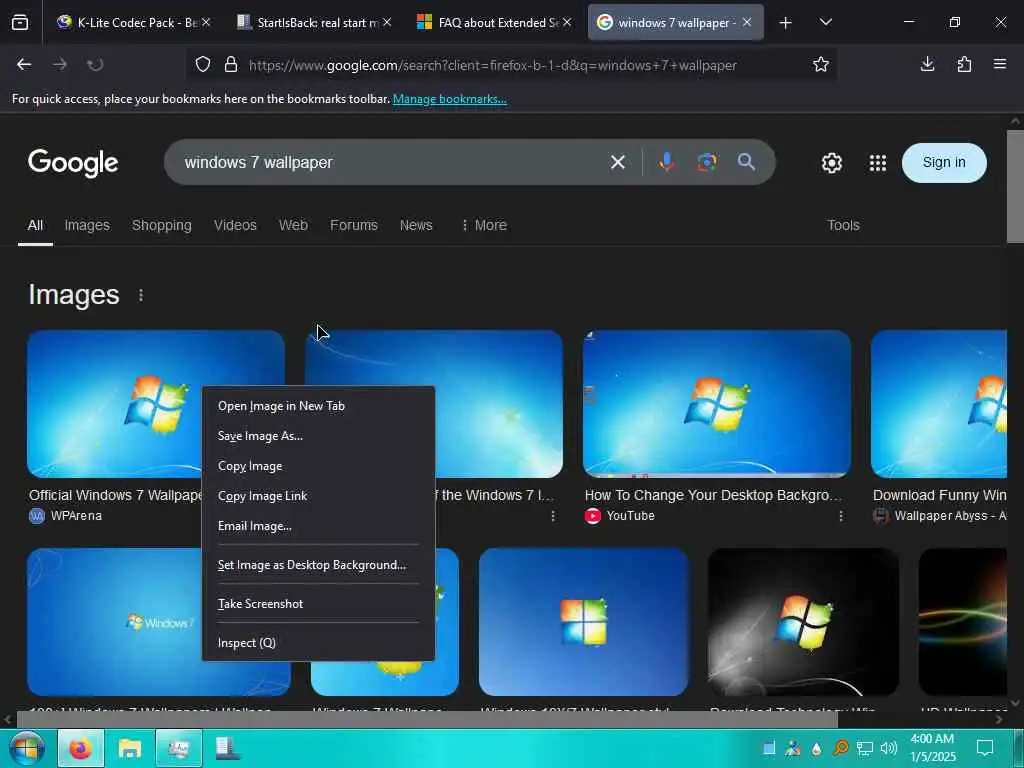Open a new tab with plus button

[786, 23]
